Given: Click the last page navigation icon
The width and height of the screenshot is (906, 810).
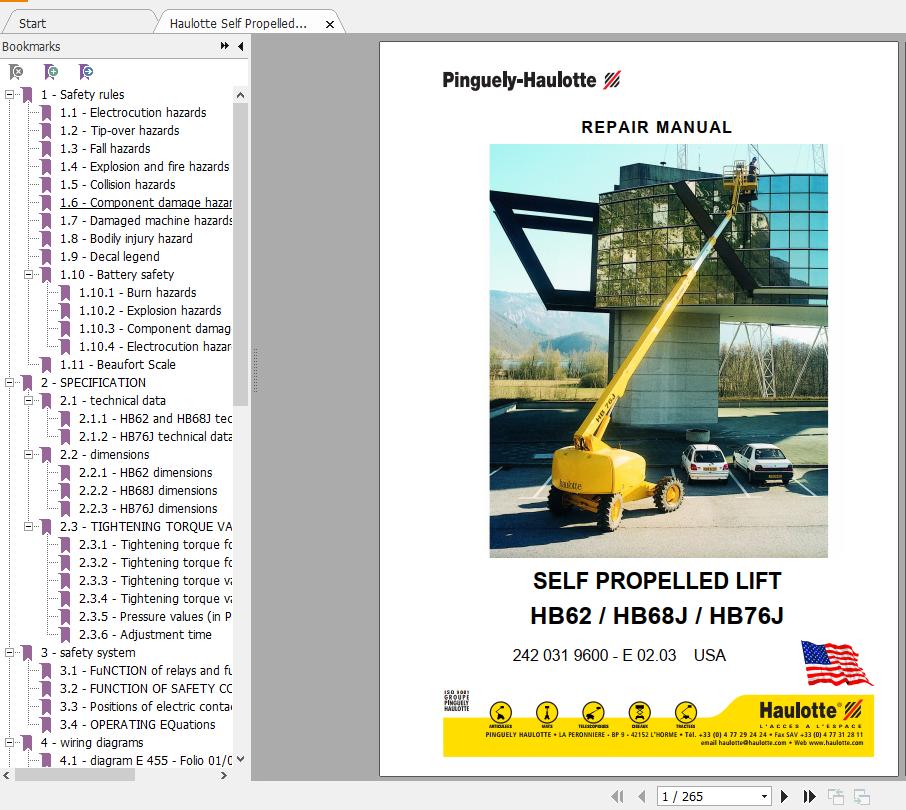Looking at the screenshot, I should coord(808,795).
